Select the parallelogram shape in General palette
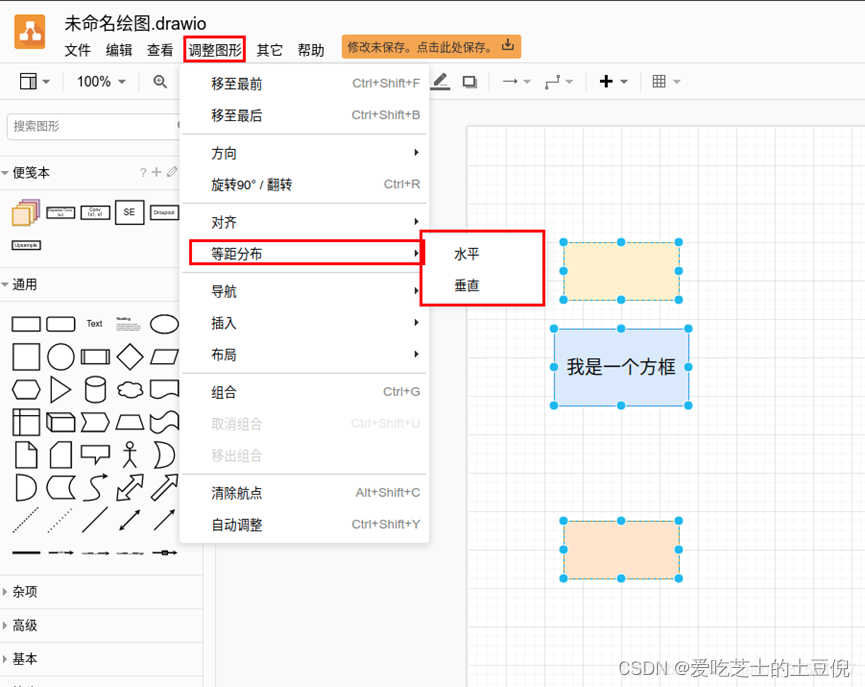This screenshot has width=865, height=687. 164,357
